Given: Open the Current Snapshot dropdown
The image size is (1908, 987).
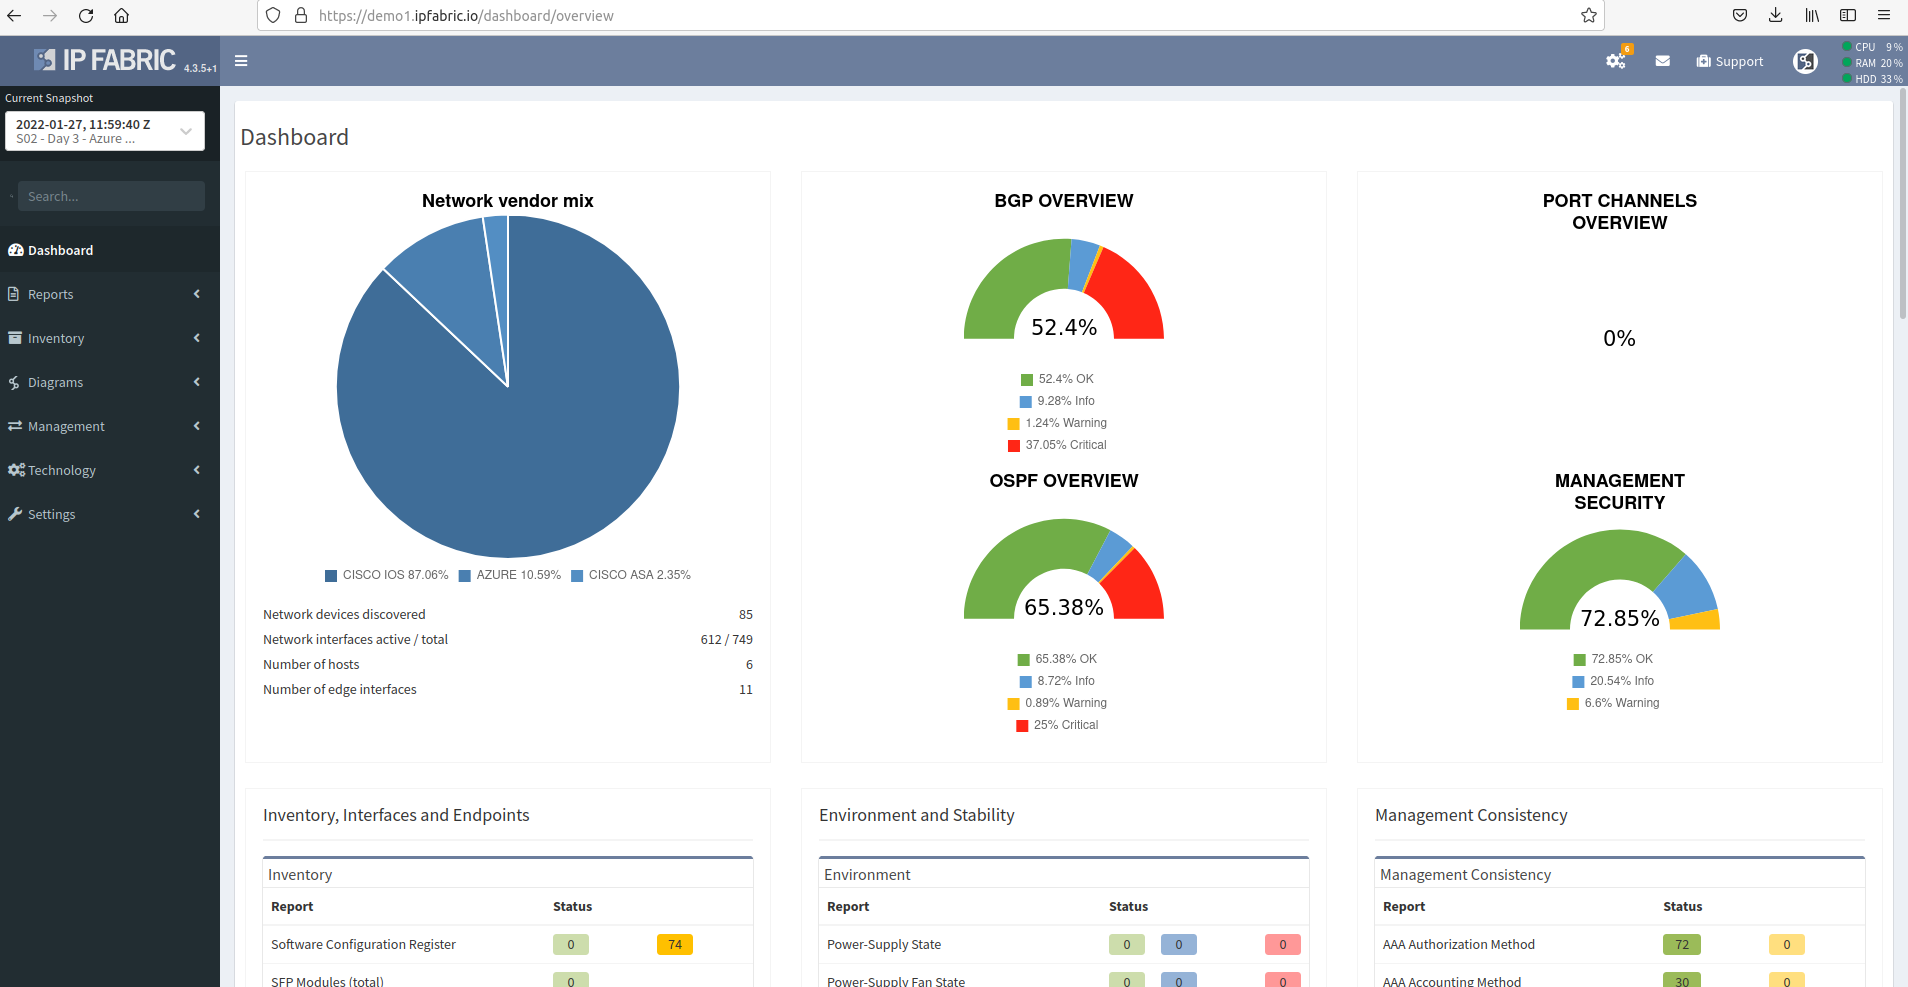Looking at the screenshot, I should pyautogui.click(x=105, y=131).
